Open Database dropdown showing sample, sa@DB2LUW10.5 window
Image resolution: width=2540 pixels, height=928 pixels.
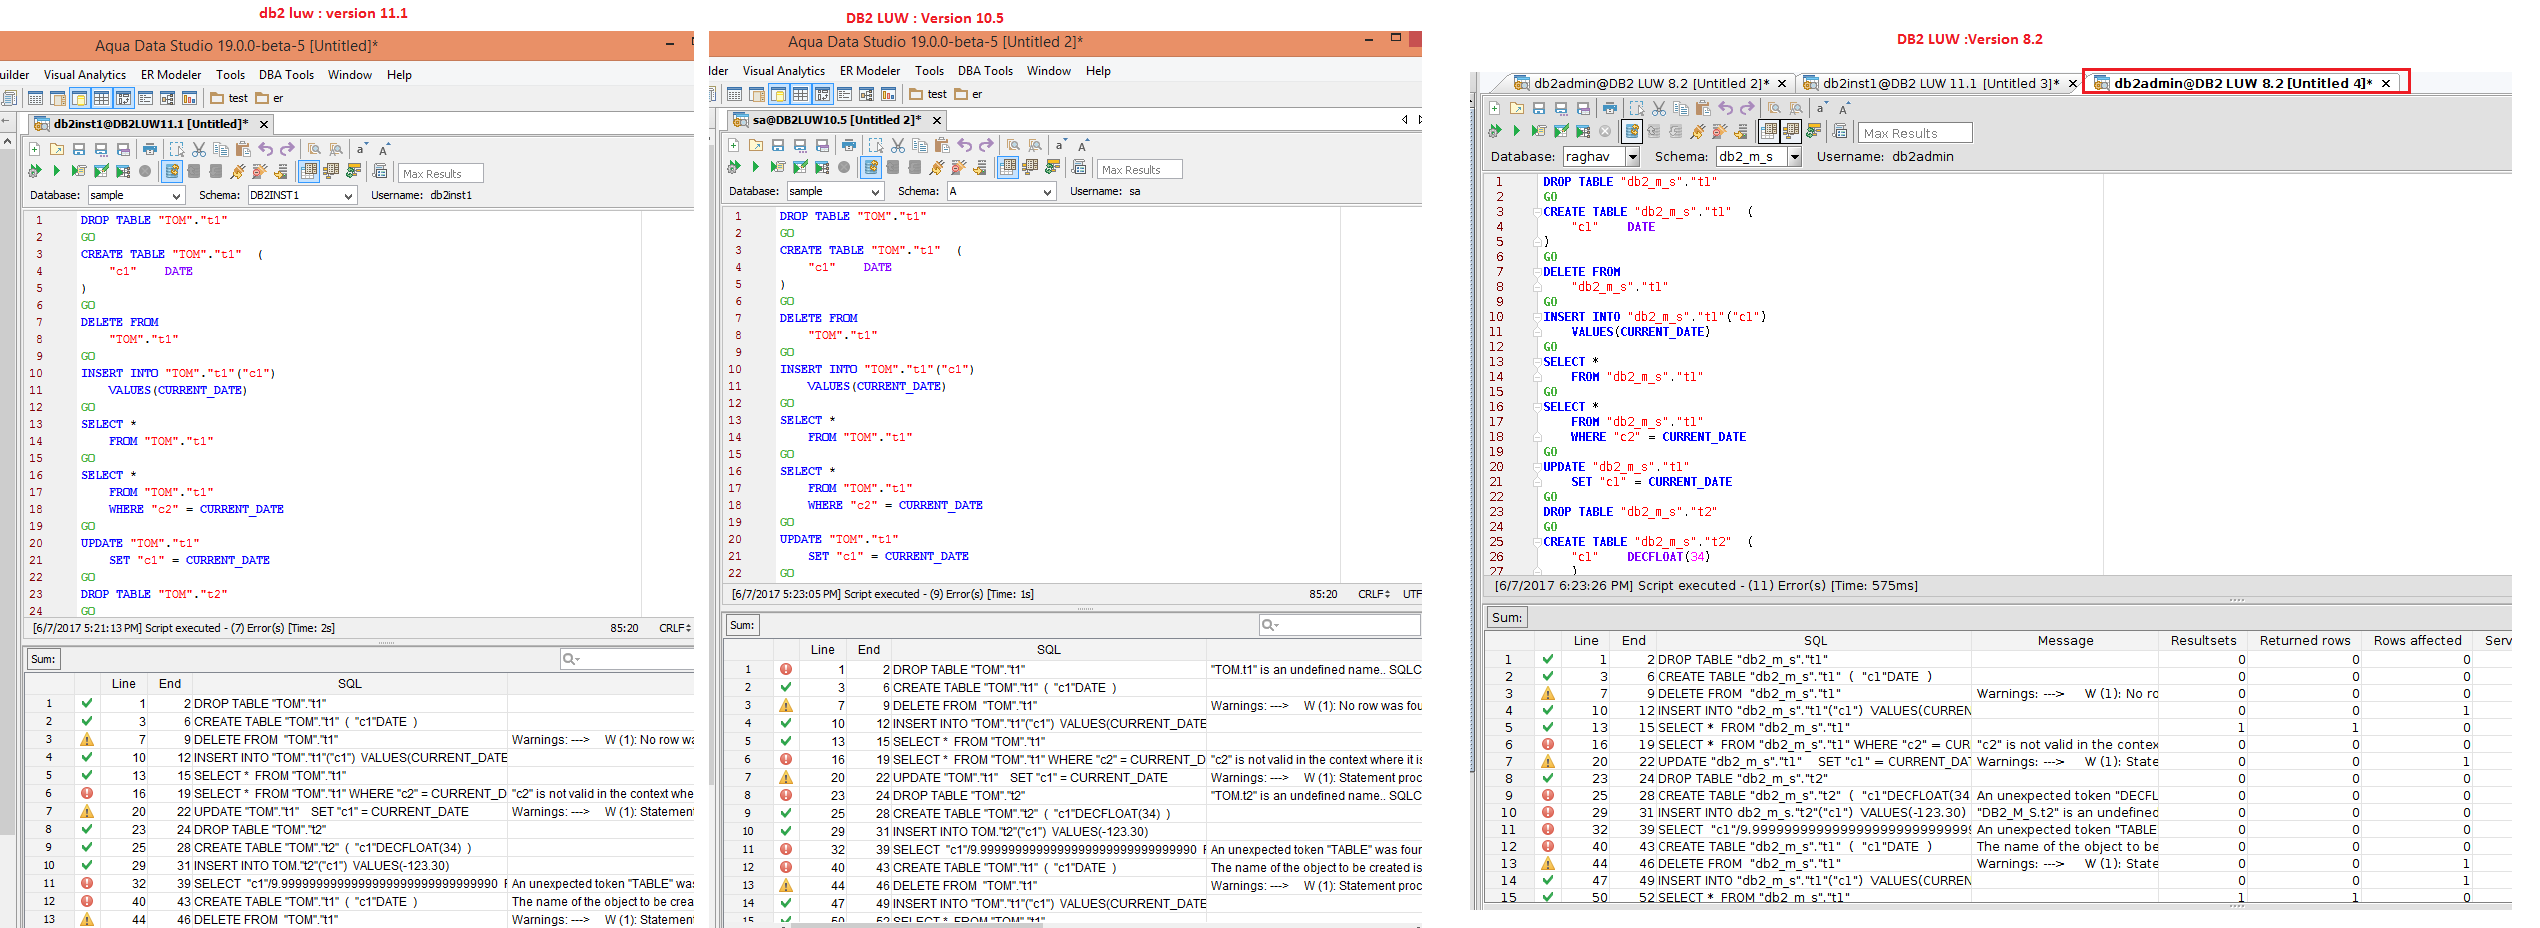836,191
